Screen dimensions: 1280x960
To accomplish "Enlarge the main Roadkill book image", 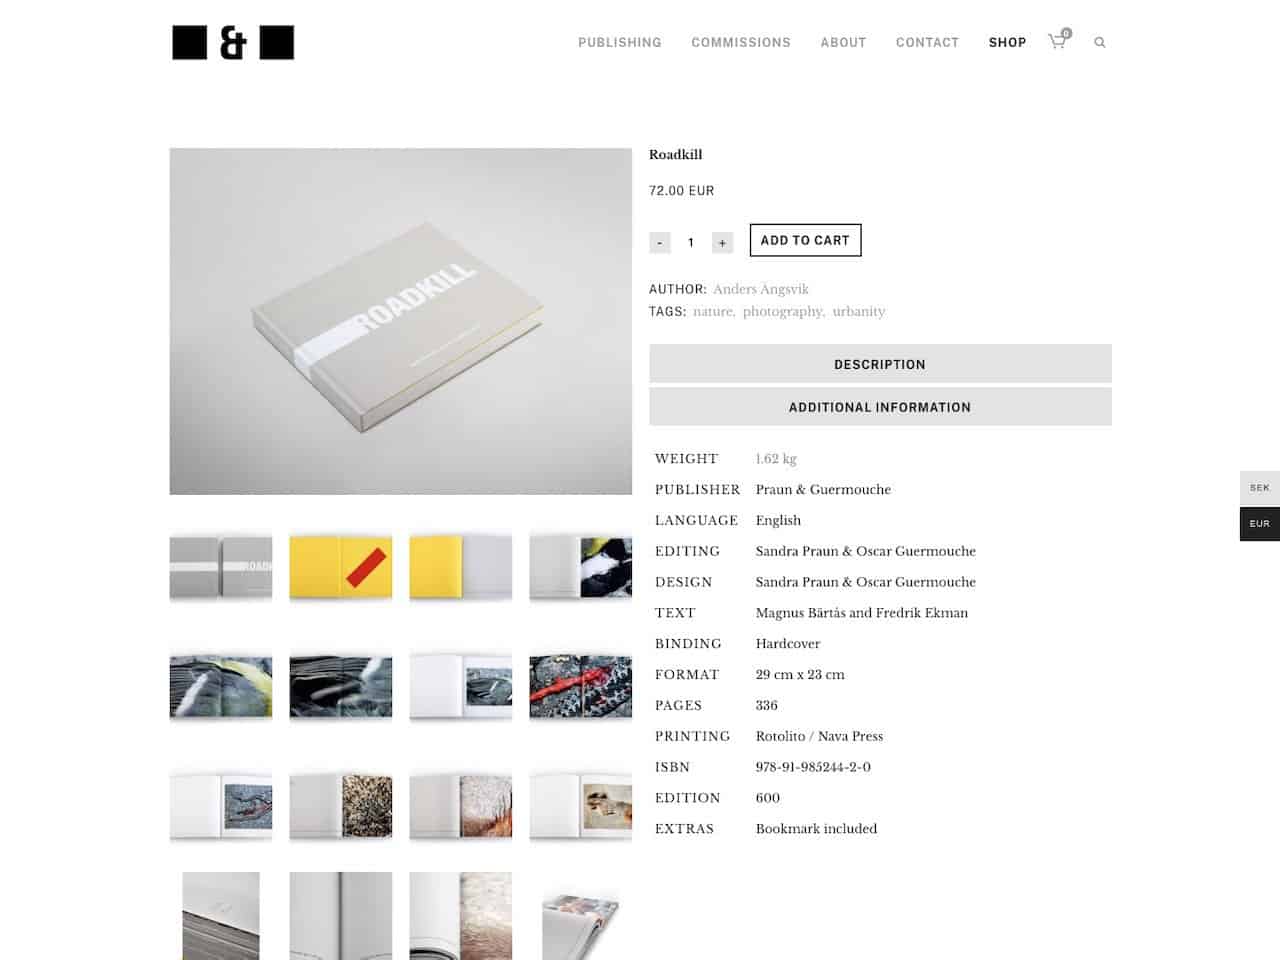I will pyautogui.click(x=401, y=321).
